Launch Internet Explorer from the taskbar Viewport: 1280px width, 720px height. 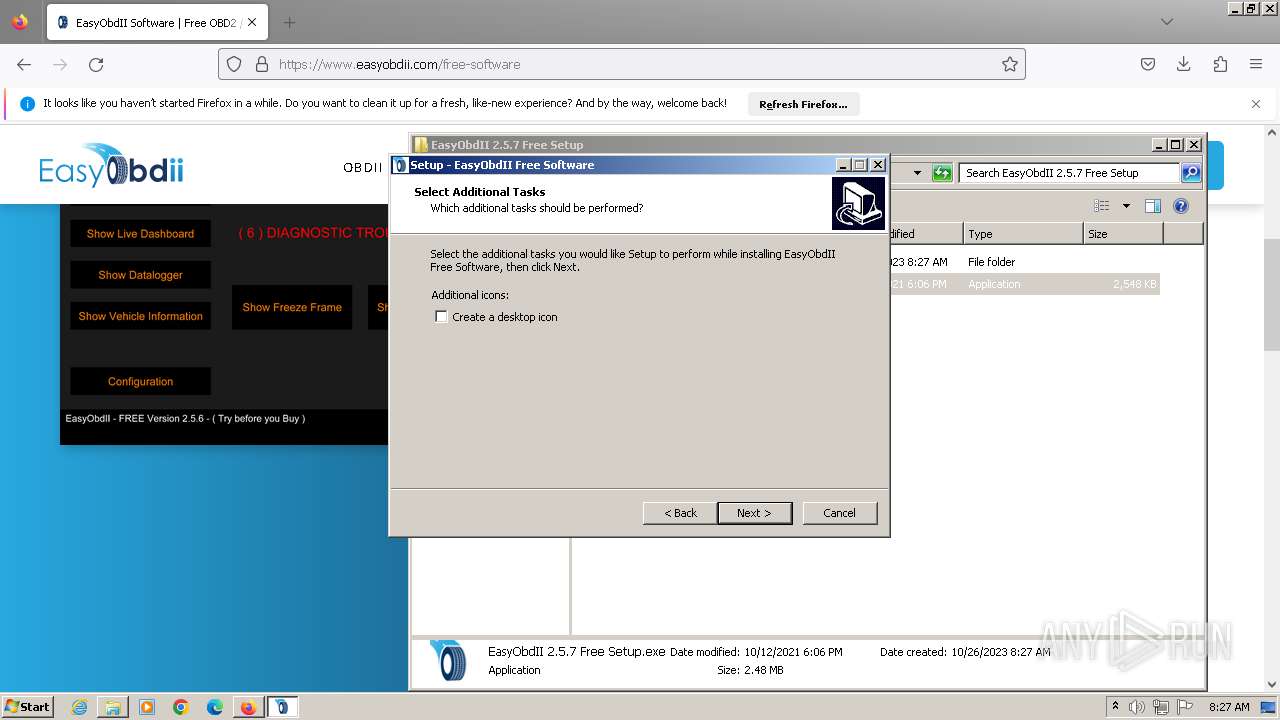80,707
